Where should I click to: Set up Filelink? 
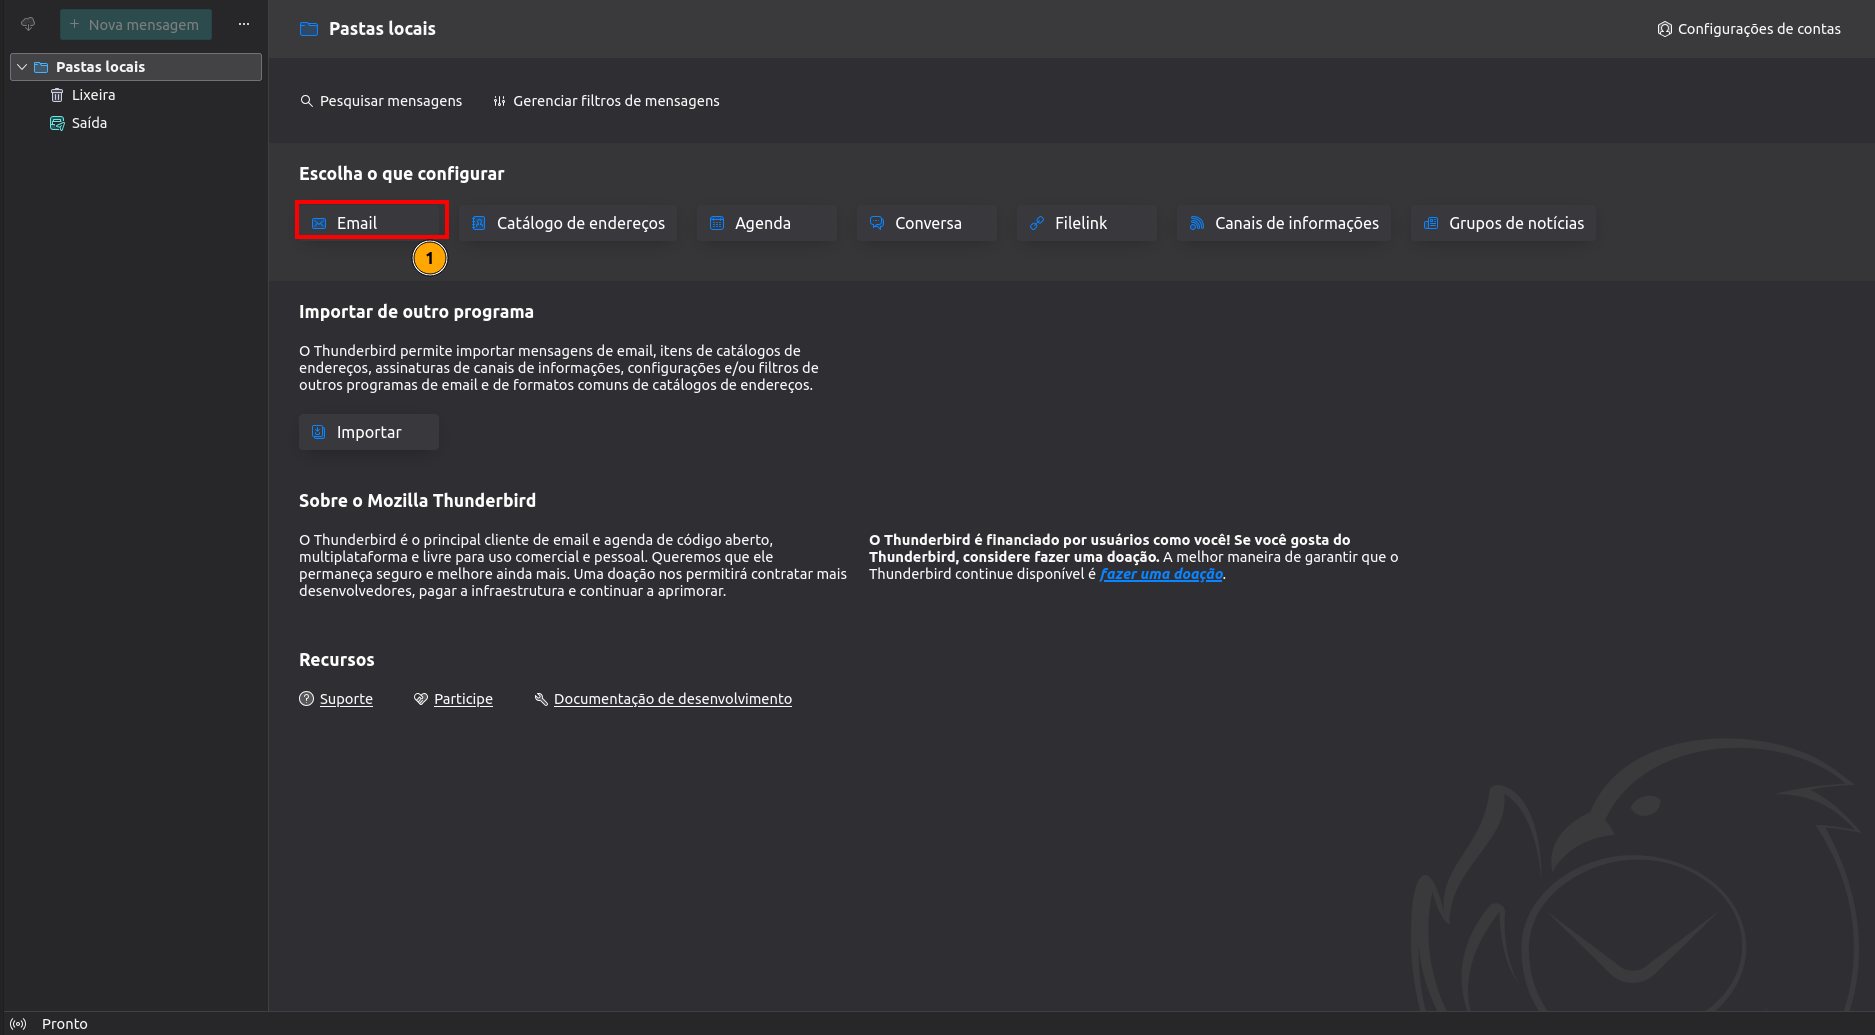[x=1087, y=223]
